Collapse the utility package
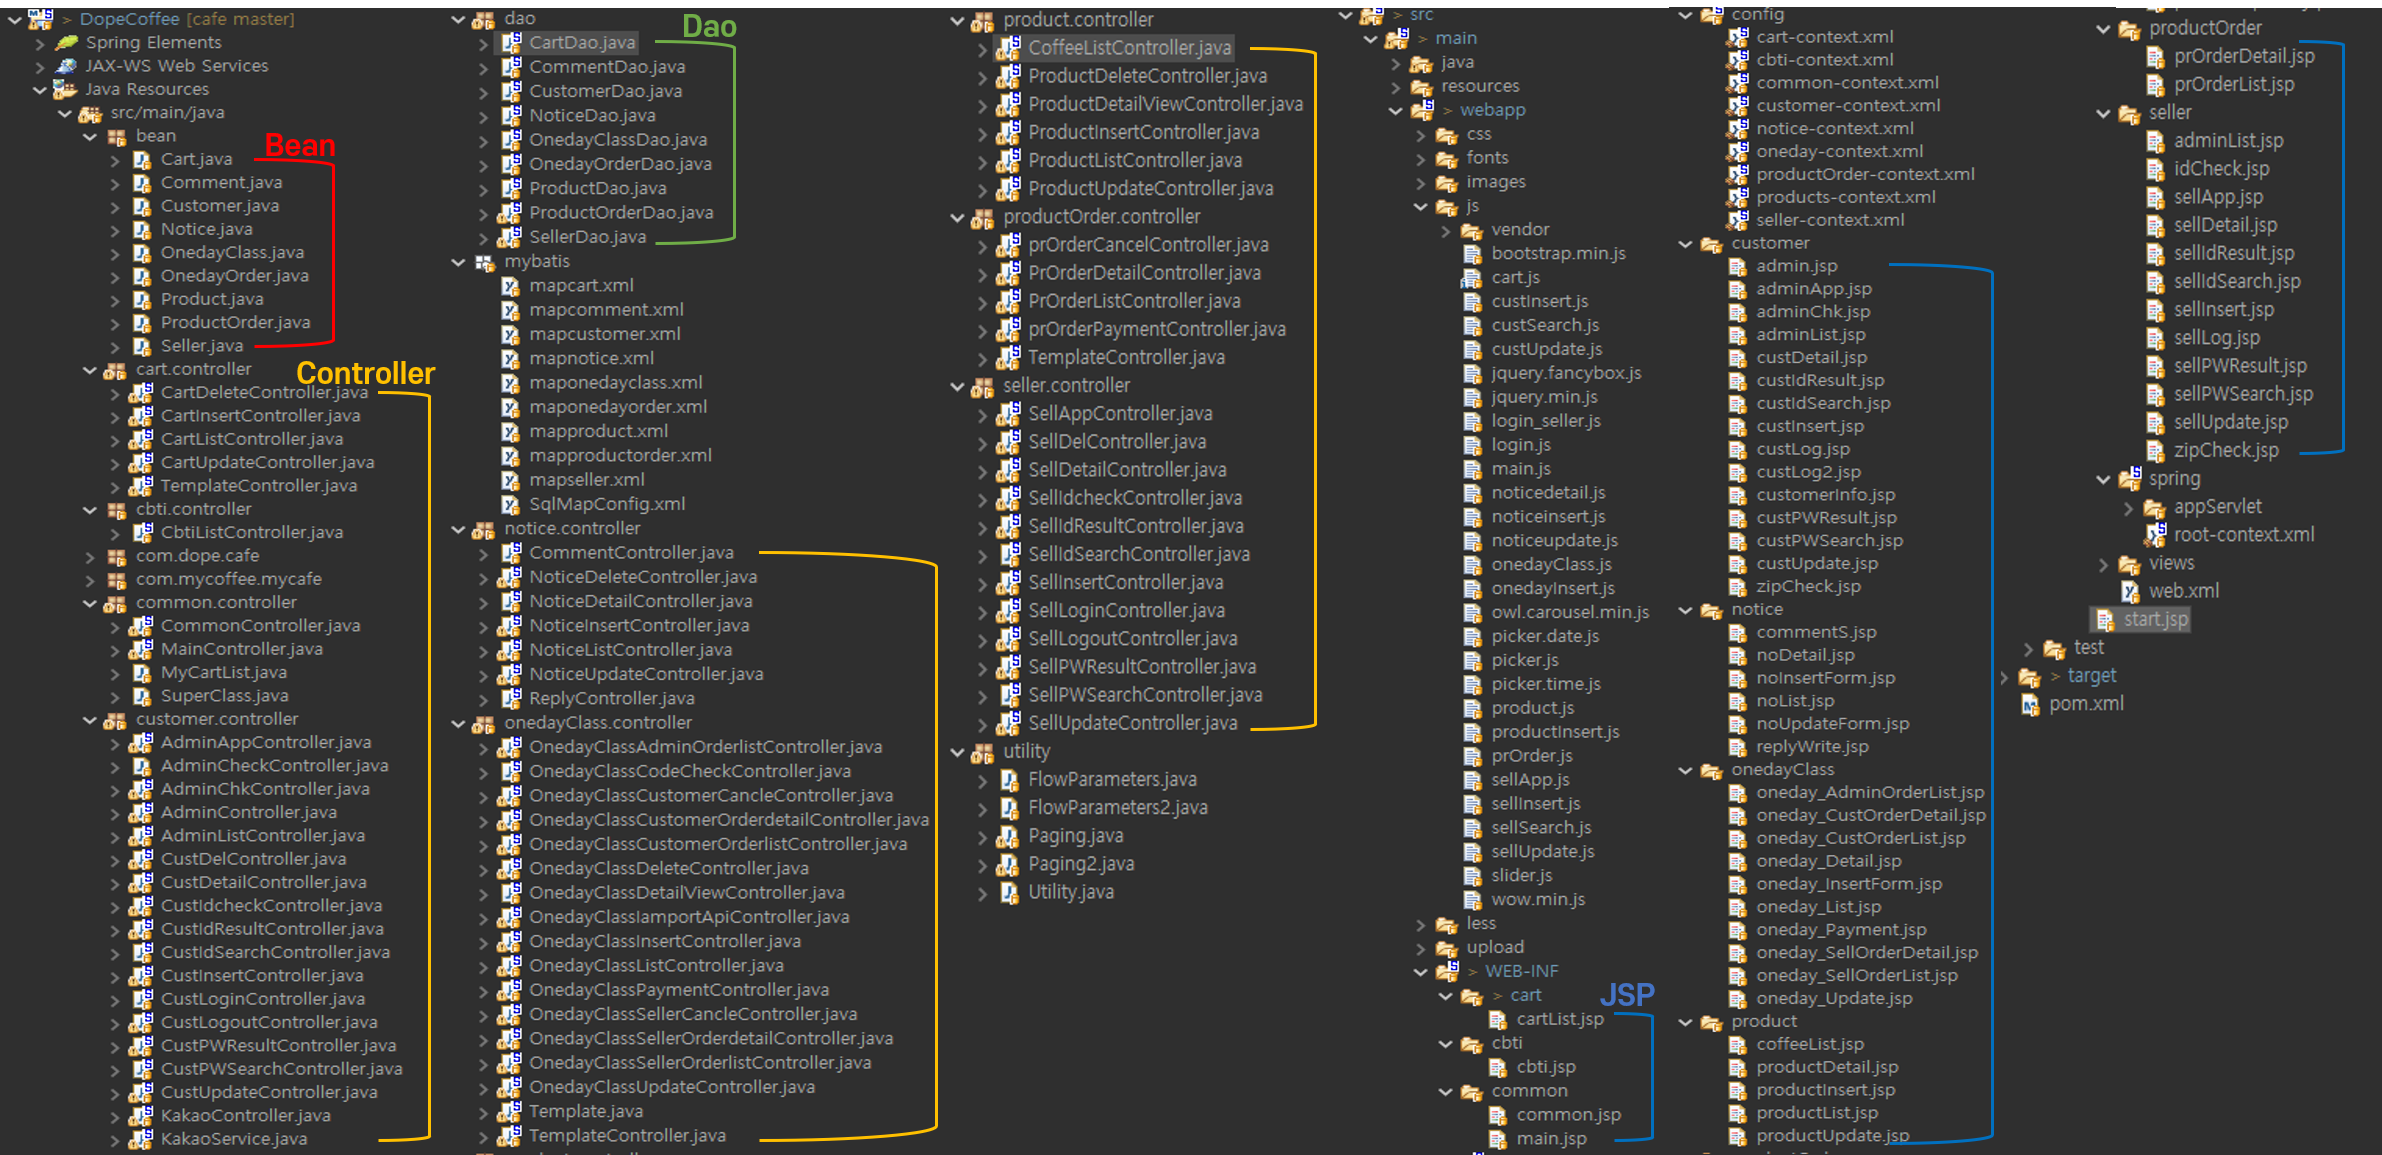 pyautogui.click(x=957, y=752)
